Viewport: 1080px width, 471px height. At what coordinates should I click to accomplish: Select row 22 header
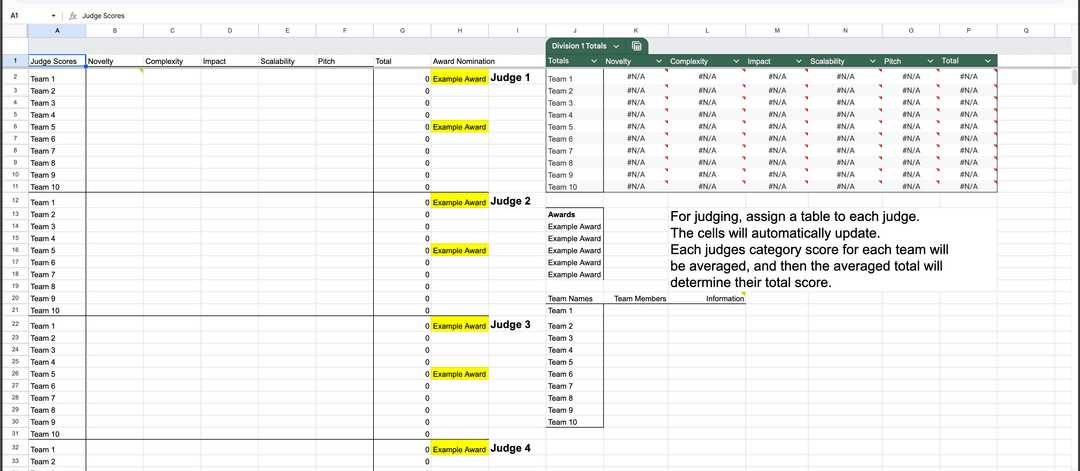[x=14, y=325]
